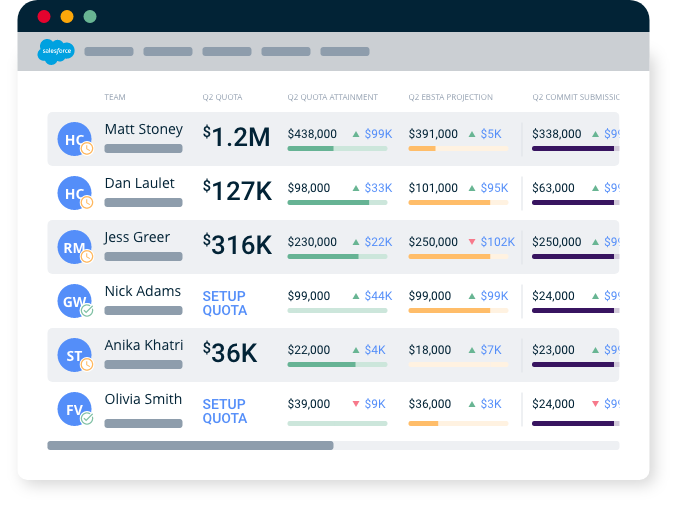Click Jess Greer's RM avatar

tap(73, 247)
